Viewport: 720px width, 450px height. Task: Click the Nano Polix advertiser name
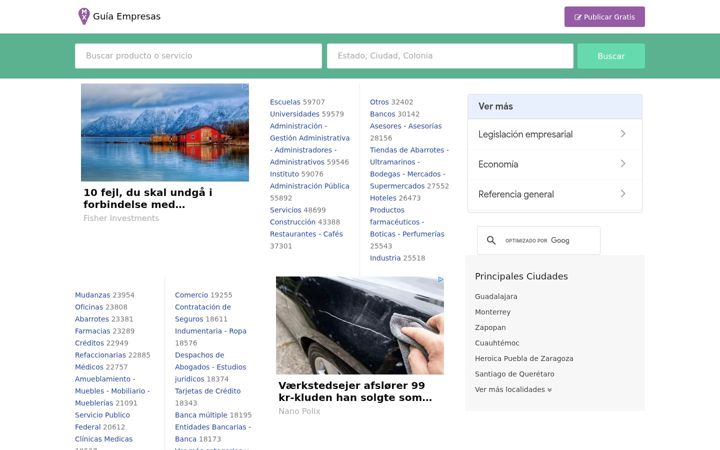299,411
